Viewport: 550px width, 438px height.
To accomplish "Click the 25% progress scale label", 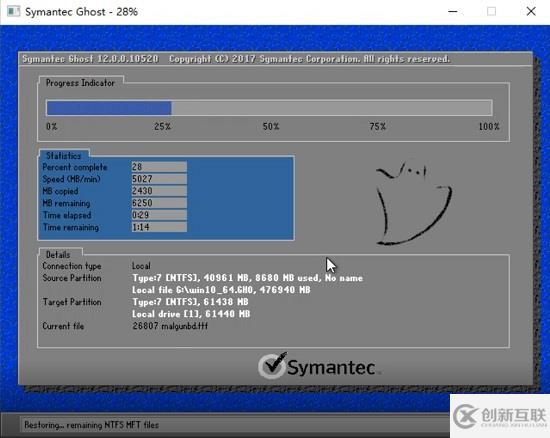I will tap(162, 126).
